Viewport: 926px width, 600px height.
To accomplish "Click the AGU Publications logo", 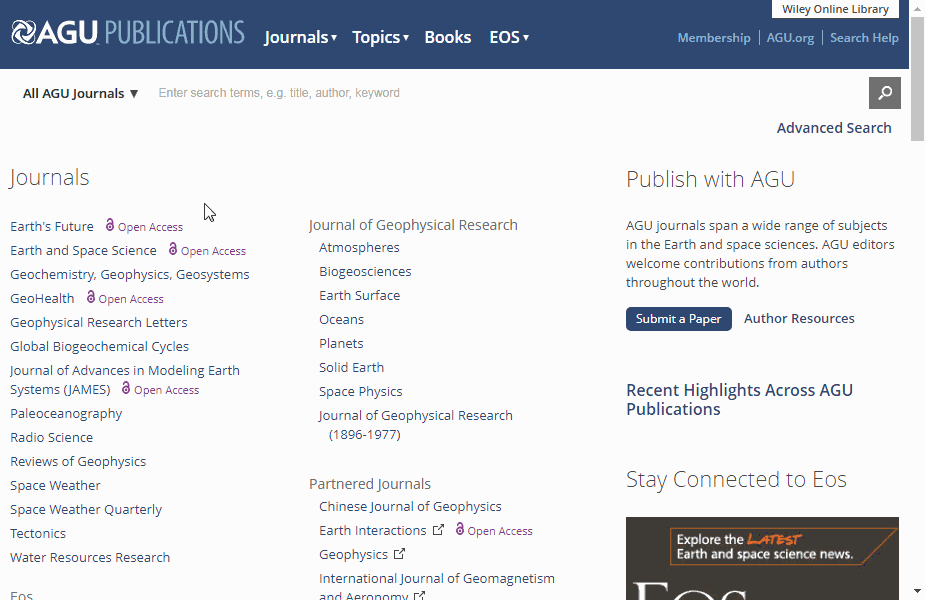I will 128,32.
